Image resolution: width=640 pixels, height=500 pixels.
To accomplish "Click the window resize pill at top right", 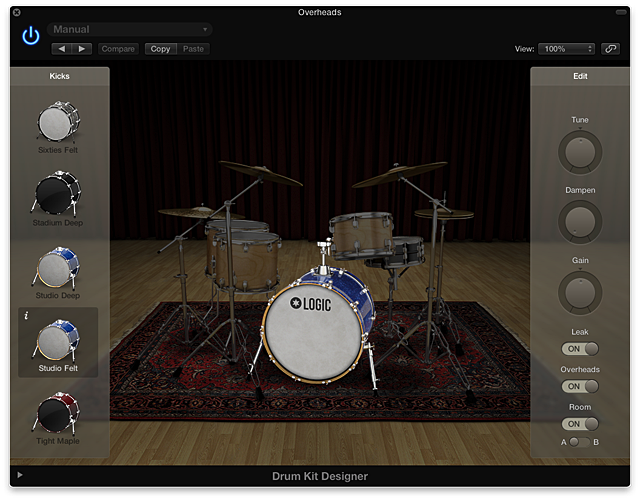I will (621, 12).
